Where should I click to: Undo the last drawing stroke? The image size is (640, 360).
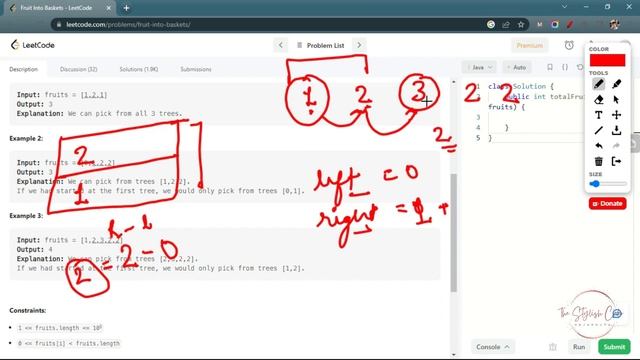tap(598, 146)
